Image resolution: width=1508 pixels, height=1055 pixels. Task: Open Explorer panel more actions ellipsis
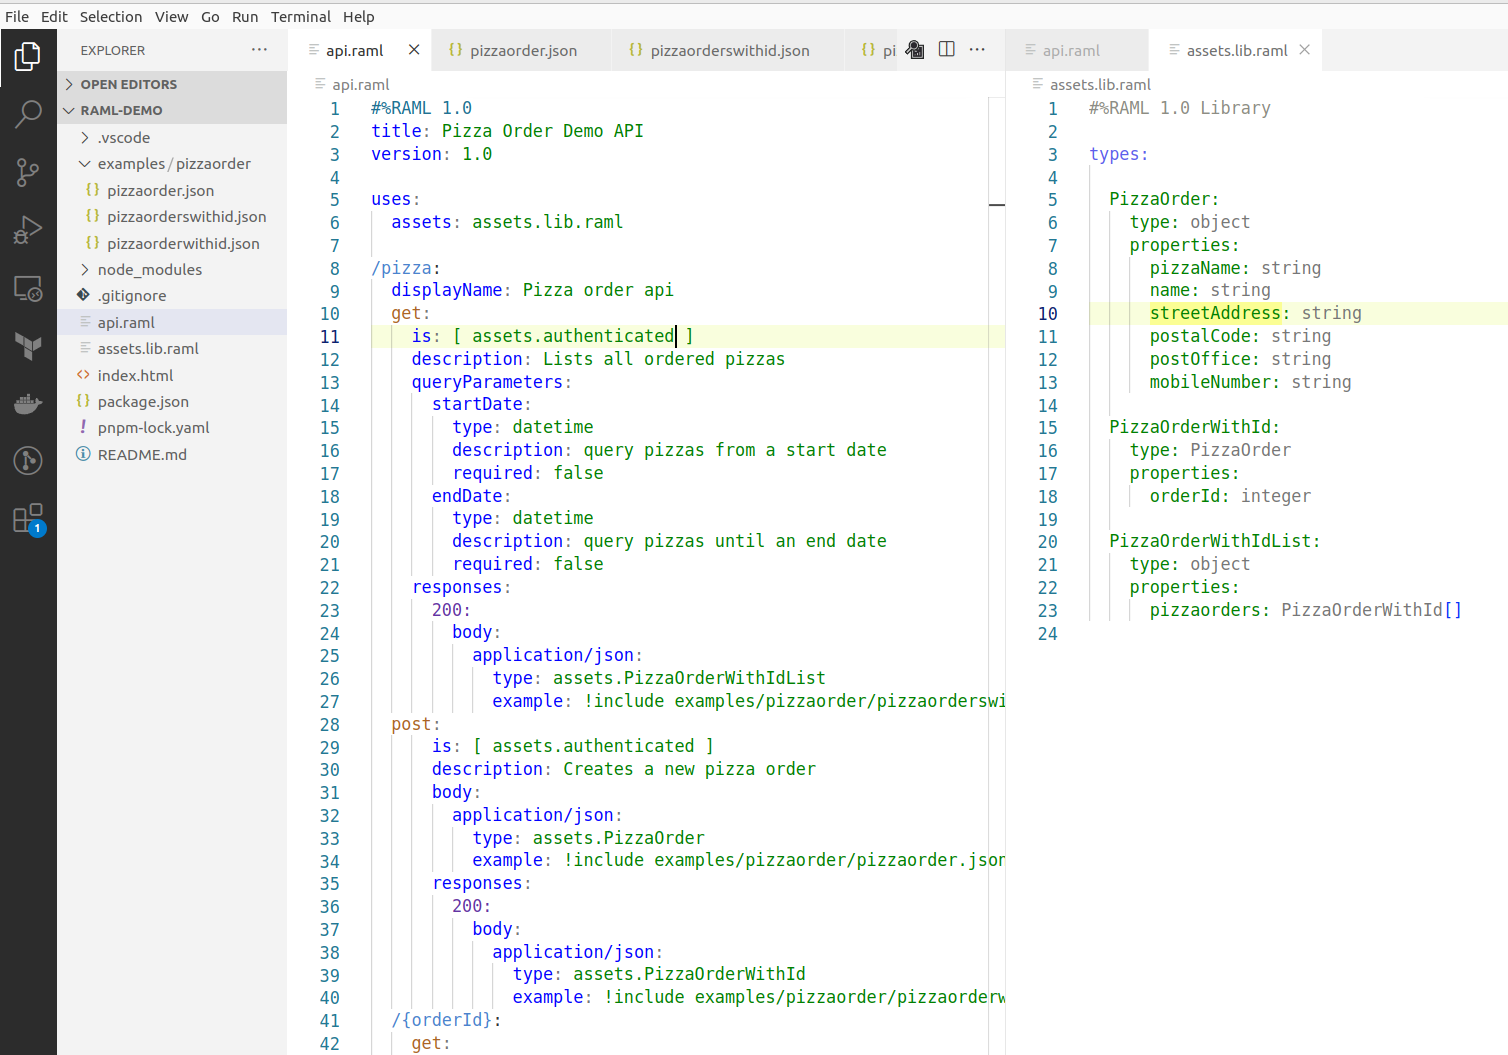tap(260, 50)
